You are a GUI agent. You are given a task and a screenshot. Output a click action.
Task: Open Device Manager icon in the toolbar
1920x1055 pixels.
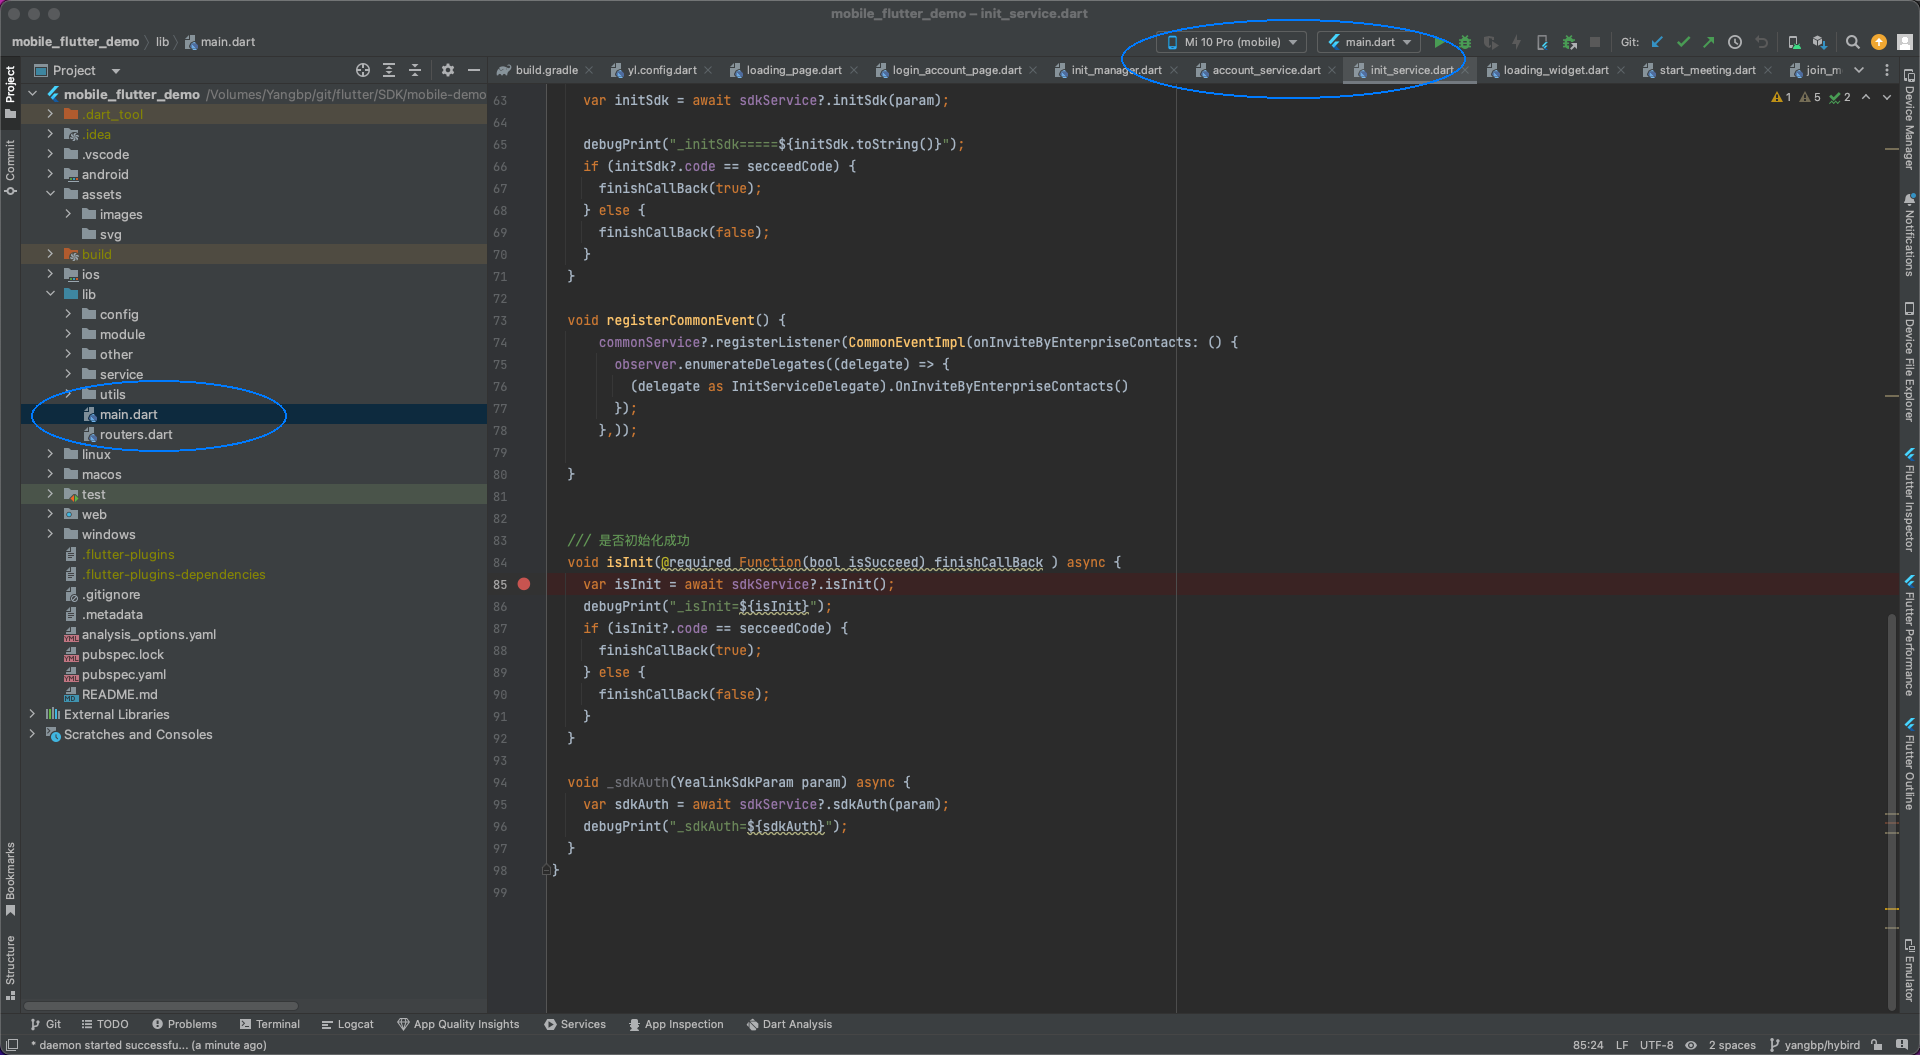(1794, 42)
